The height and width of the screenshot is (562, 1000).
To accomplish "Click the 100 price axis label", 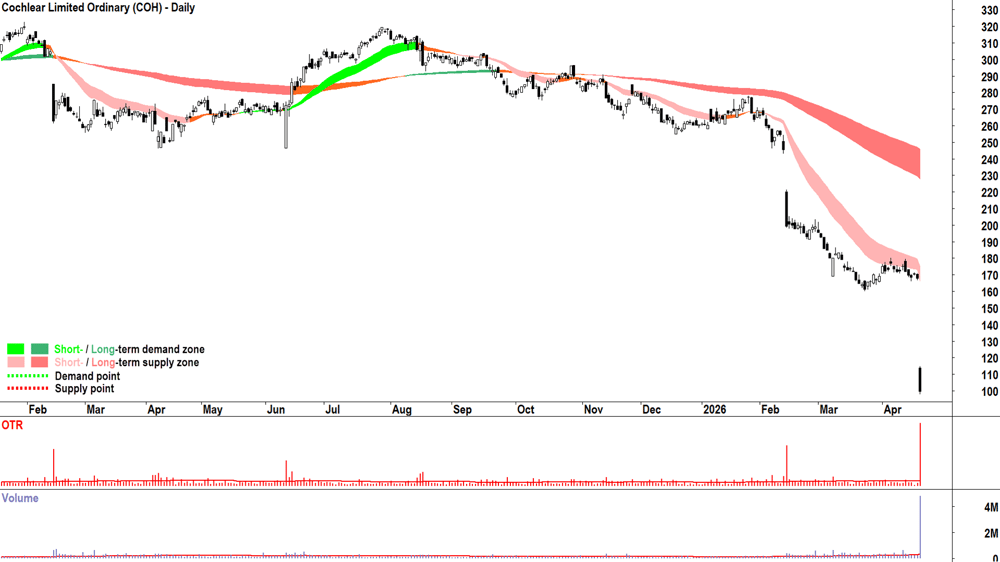I will pyautogui.click(x=990, y=392).
